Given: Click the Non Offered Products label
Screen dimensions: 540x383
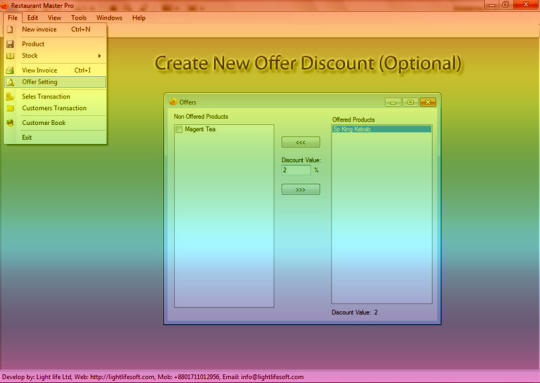Looking at the screenshot, I should click(x=201, y=116).
